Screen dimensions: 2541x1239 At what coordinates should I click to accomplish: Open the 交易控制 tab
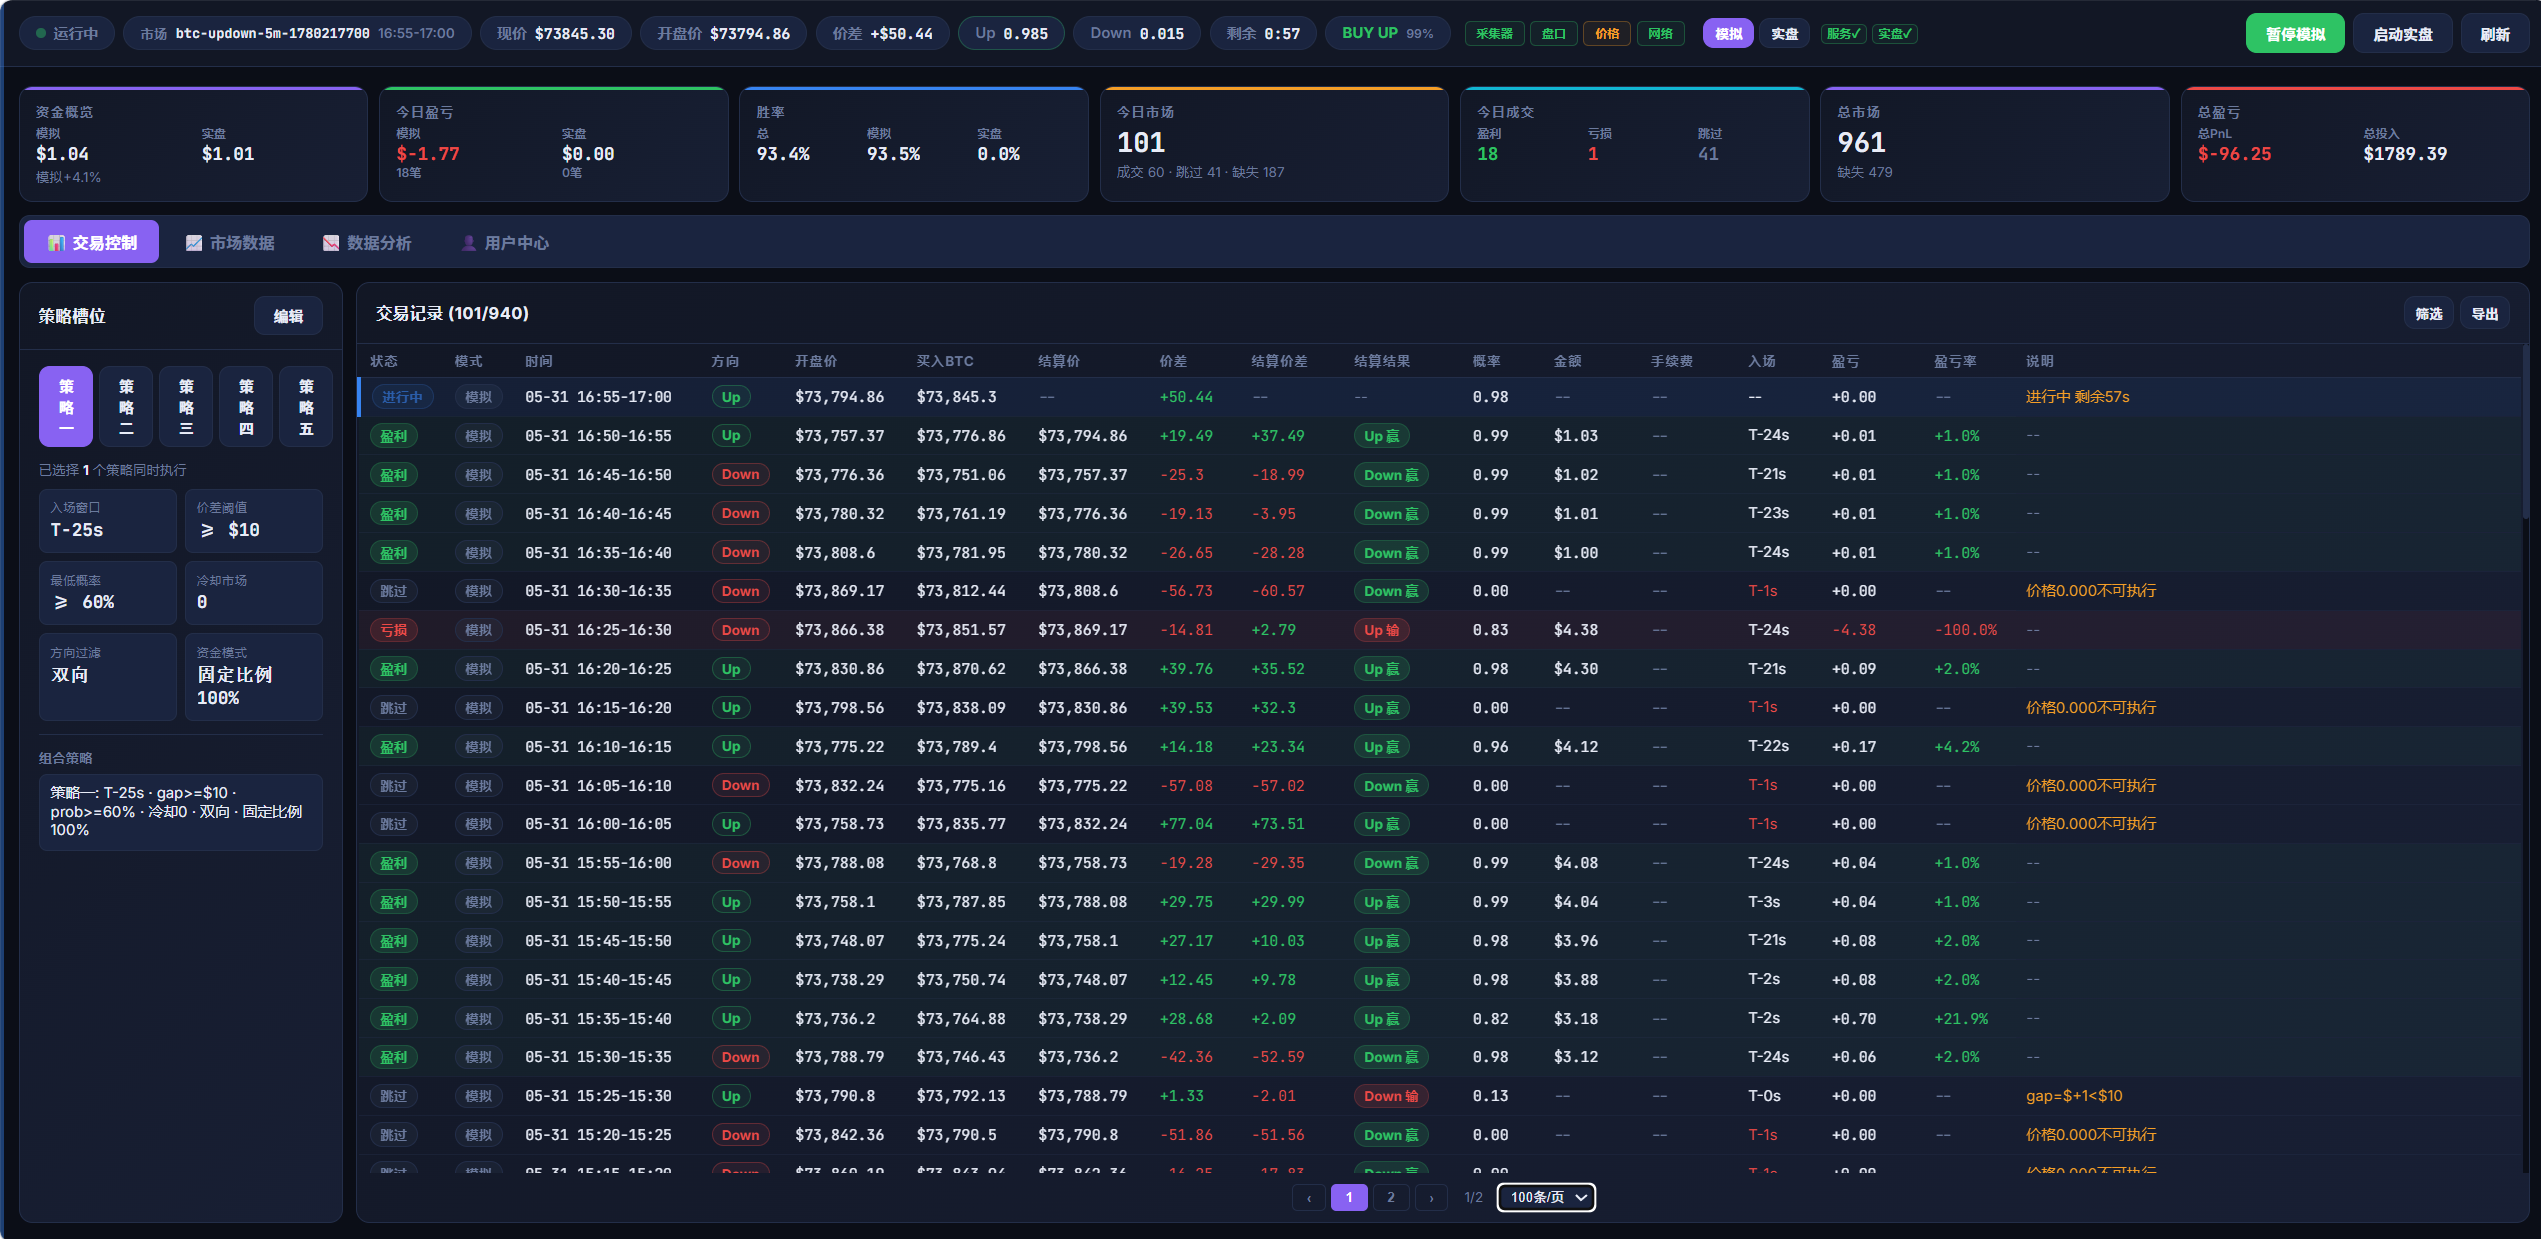[91, 242]
